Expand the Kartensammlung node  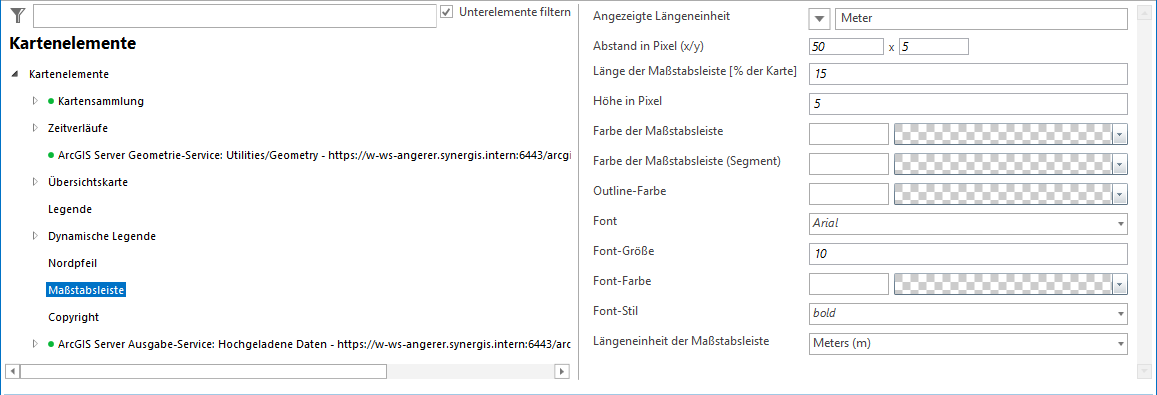tap(35, 101)
